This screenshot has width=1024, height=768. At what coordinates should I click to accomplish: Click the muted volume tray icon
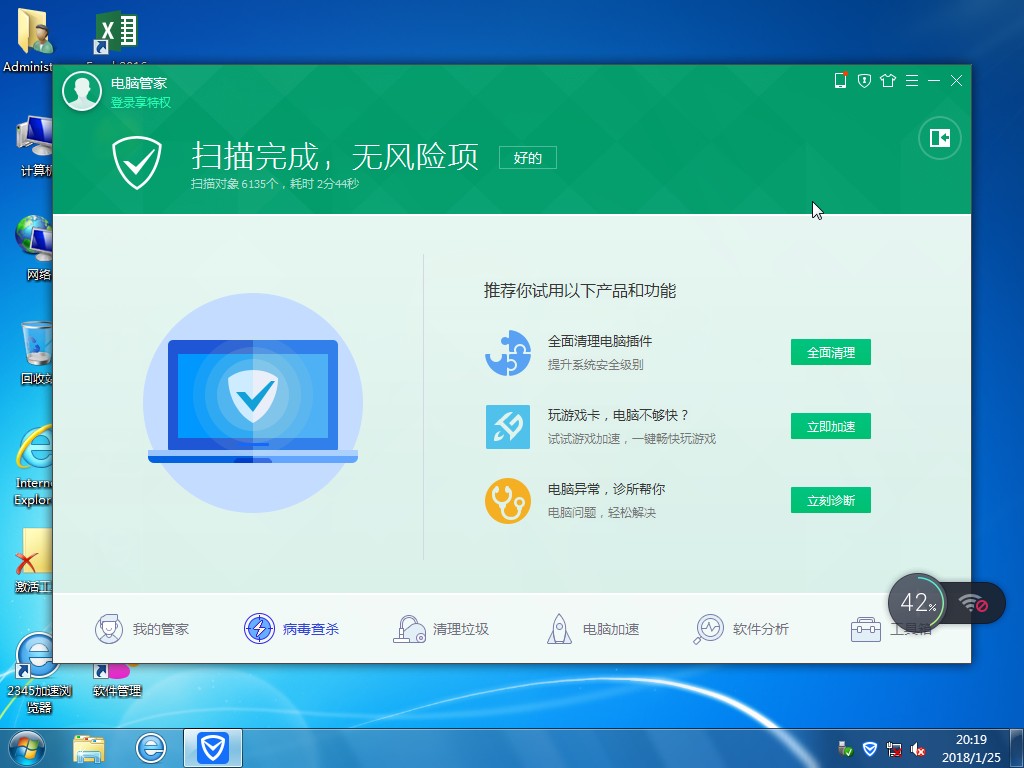coord(918,749)
